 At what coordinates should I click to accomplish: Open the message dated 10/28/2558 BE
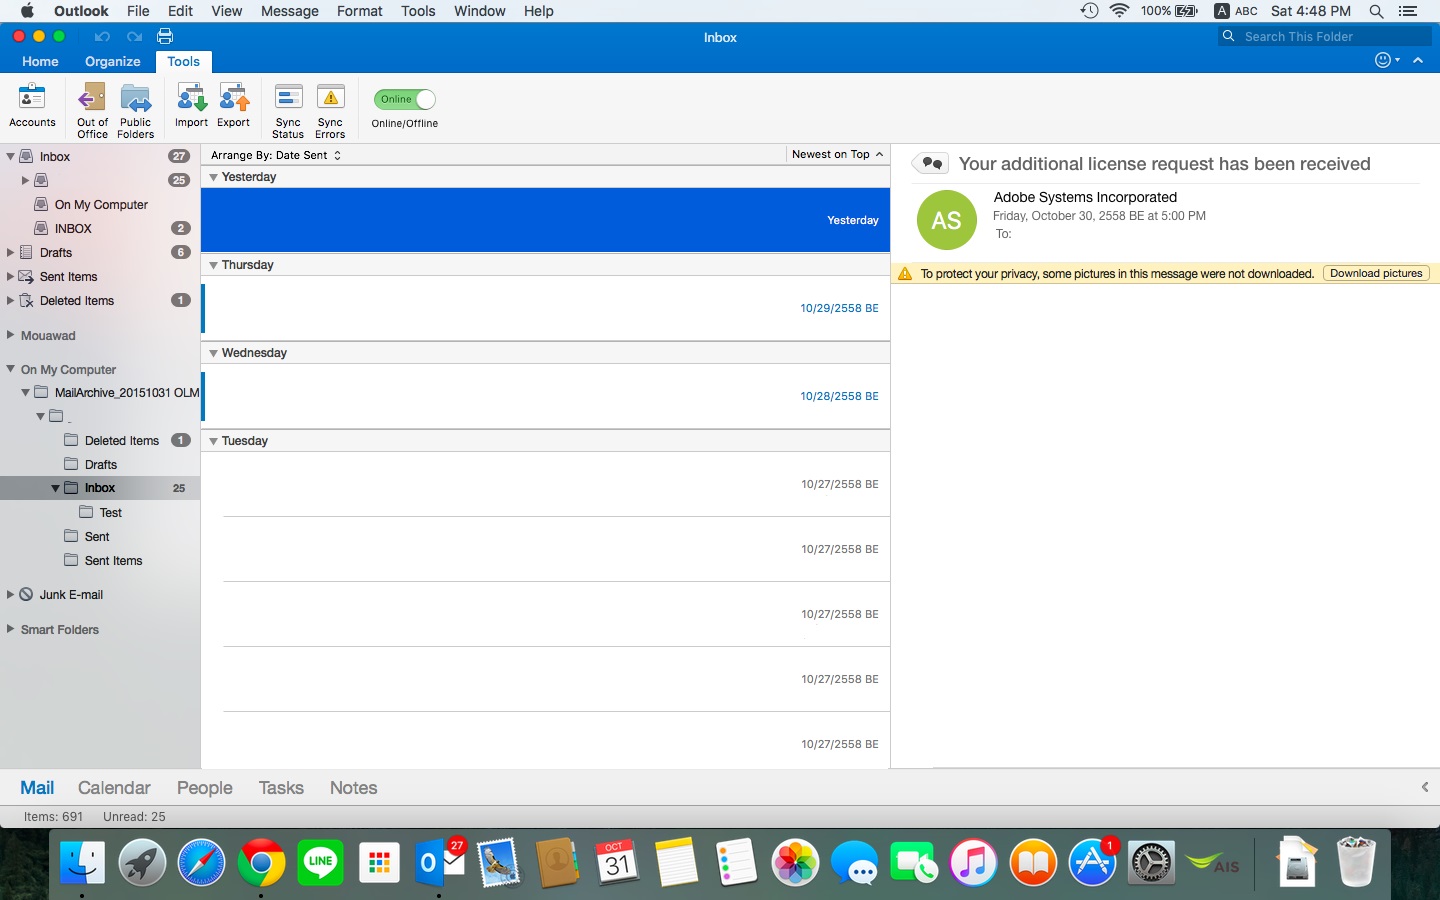(546, 396)
